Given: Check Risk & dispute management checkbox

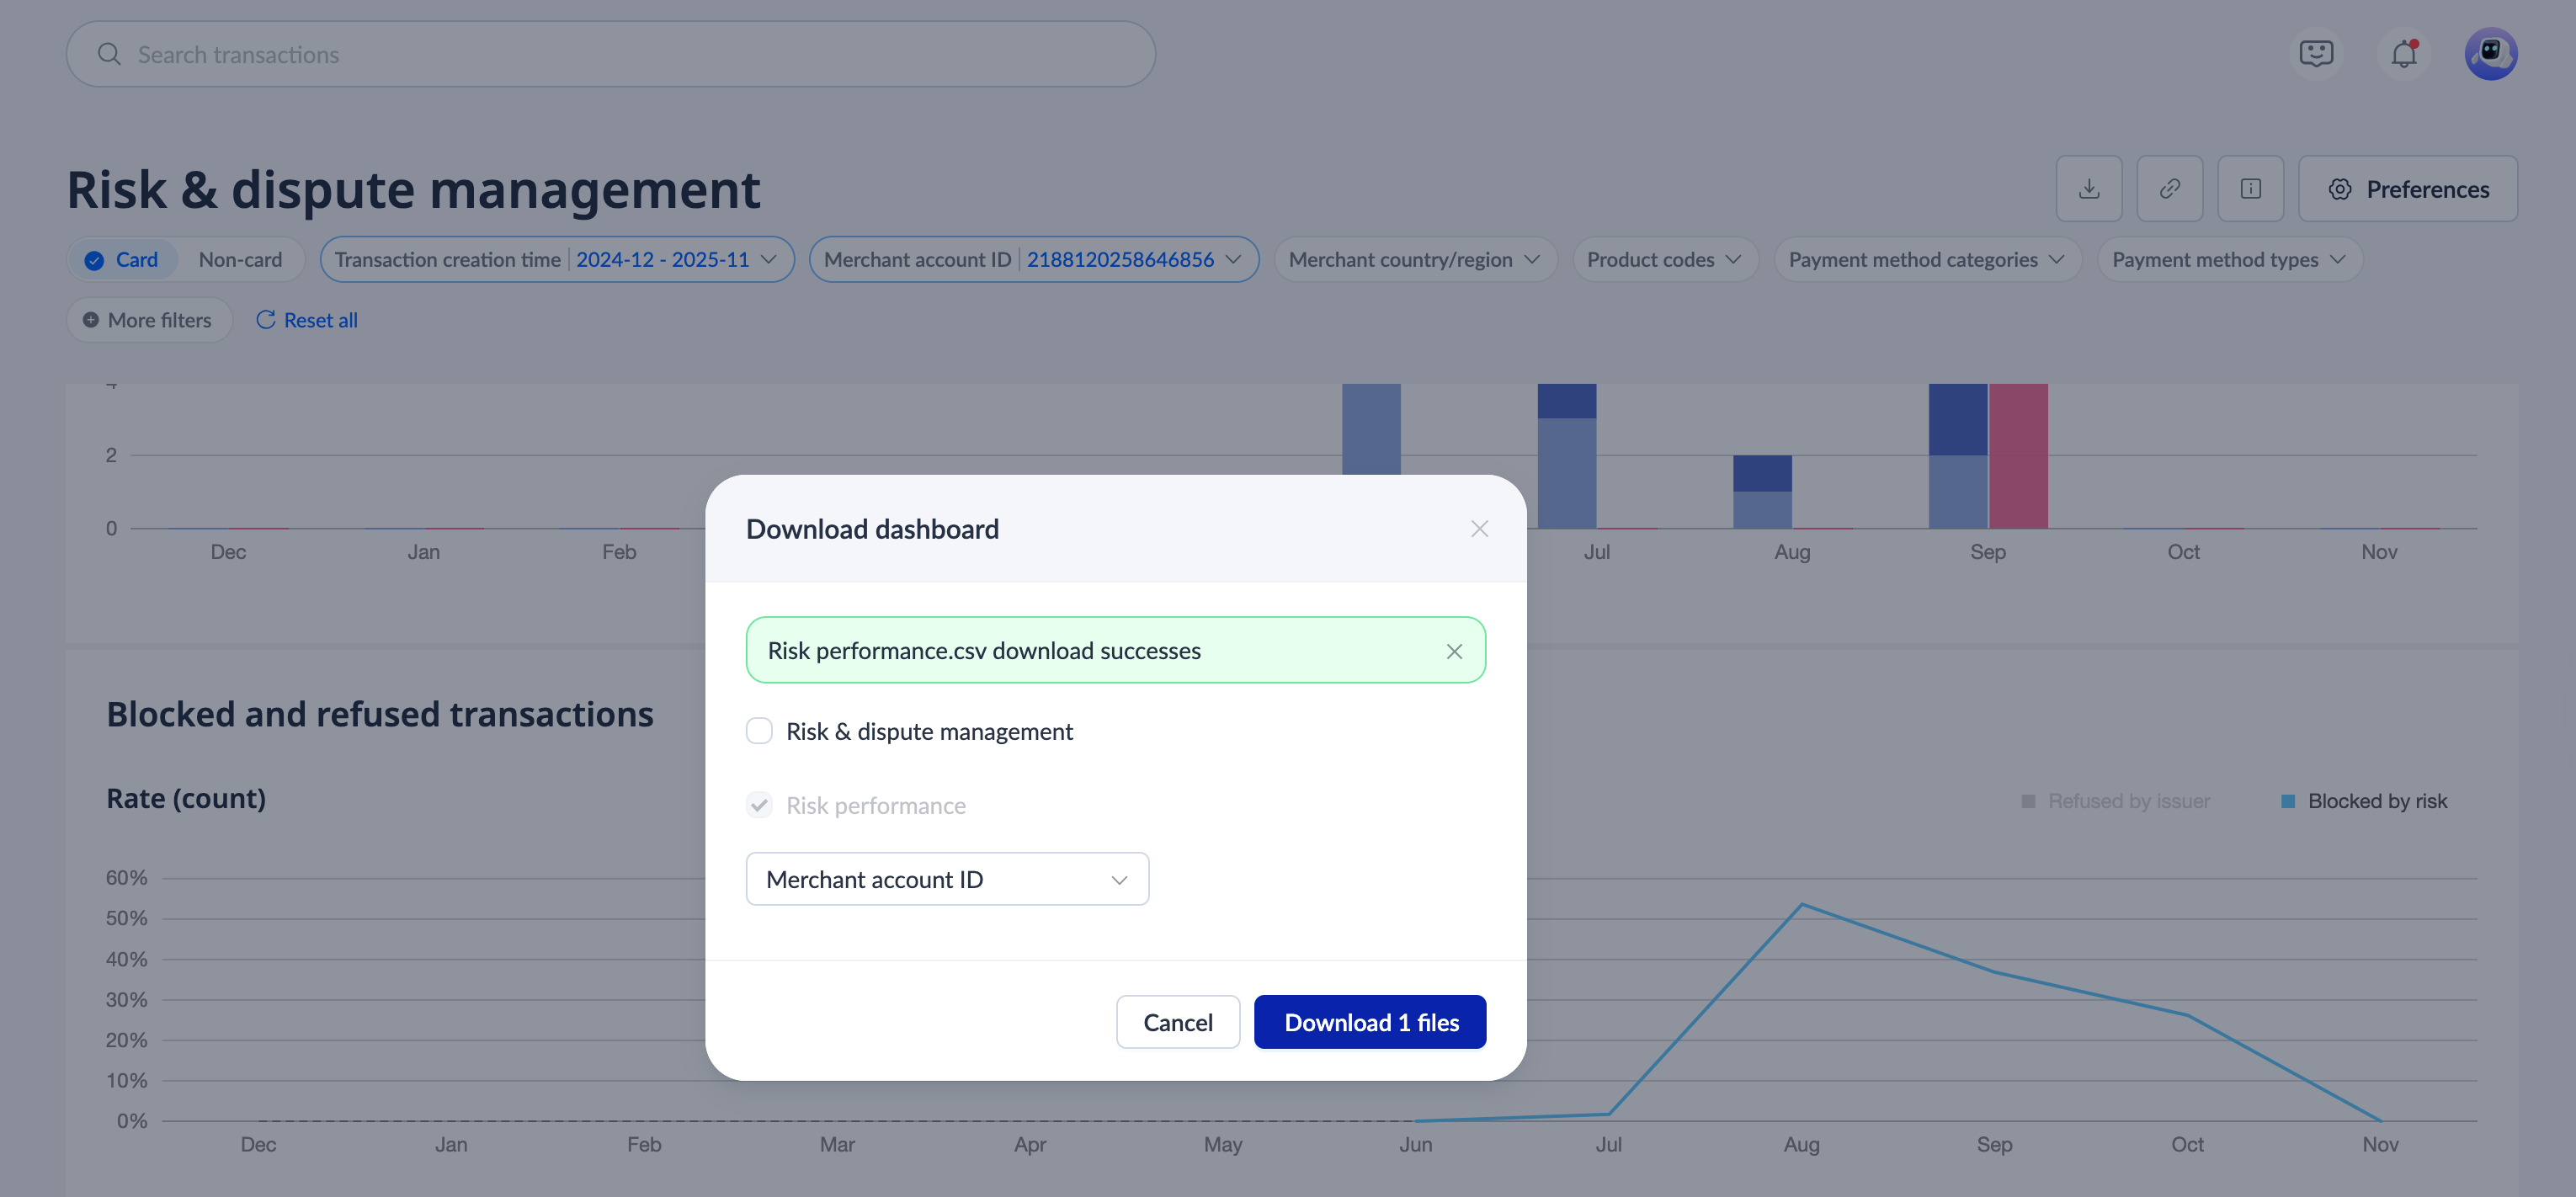Looking at the screenshot, I should (759, 731).
